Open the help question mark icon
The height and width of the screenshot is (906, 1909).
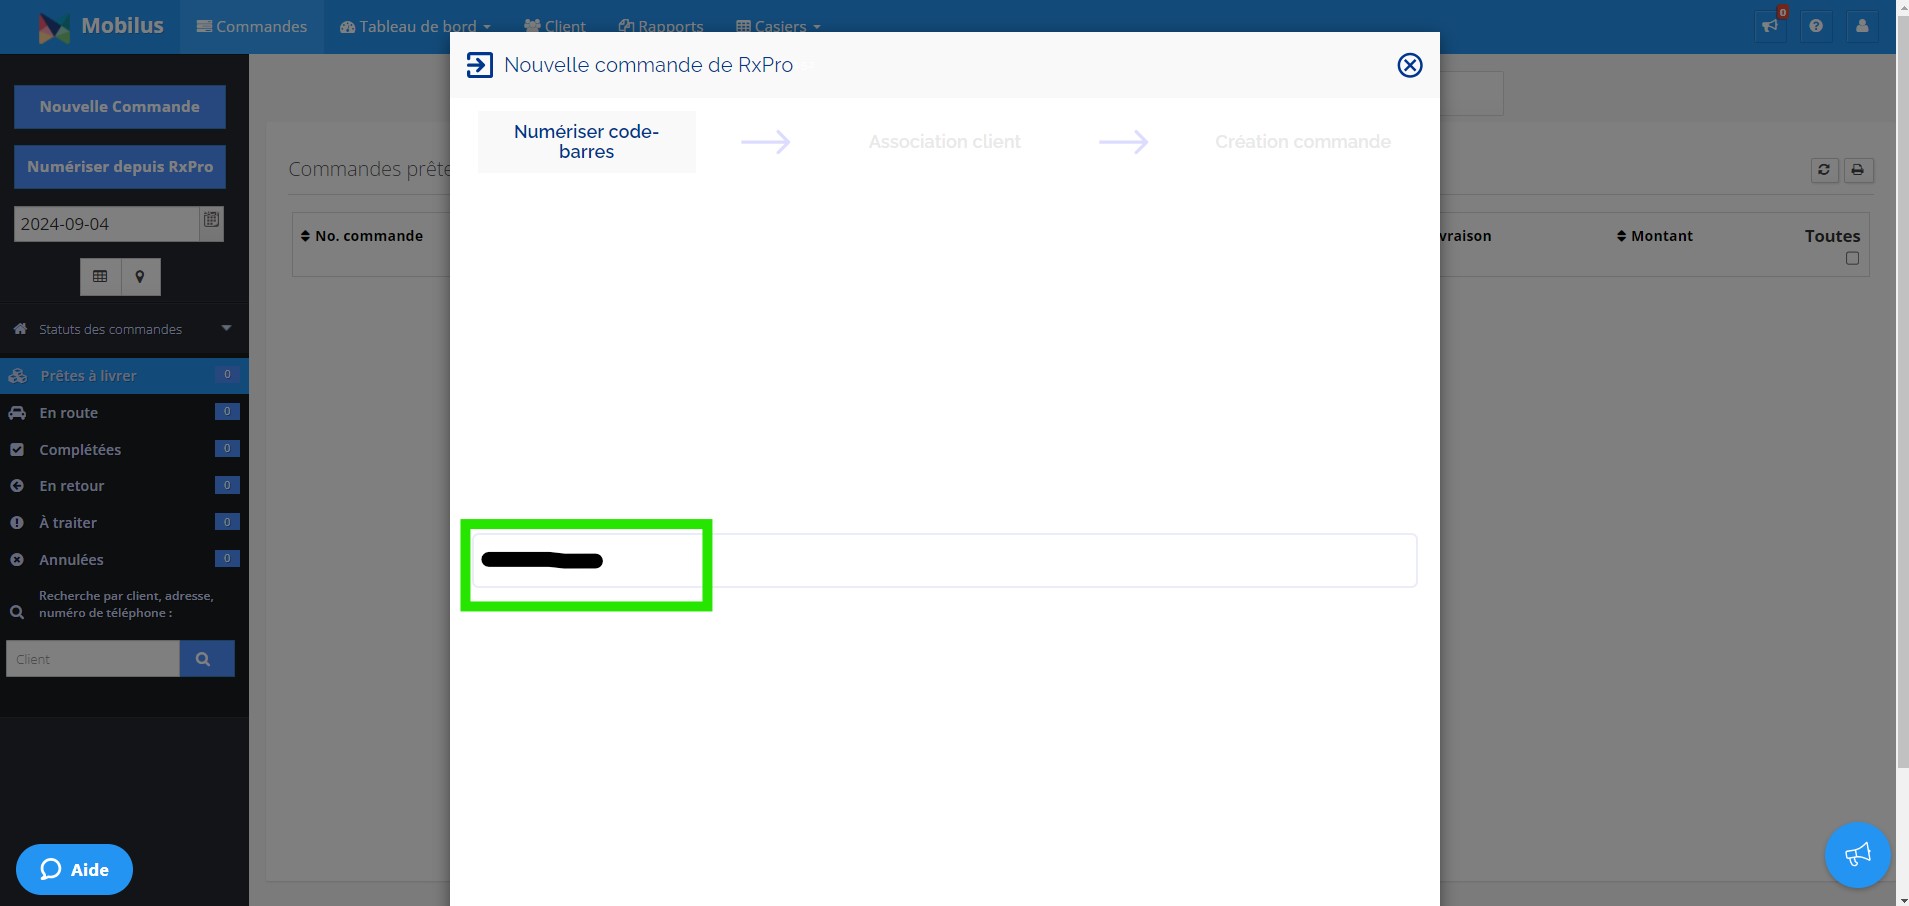1816,26
